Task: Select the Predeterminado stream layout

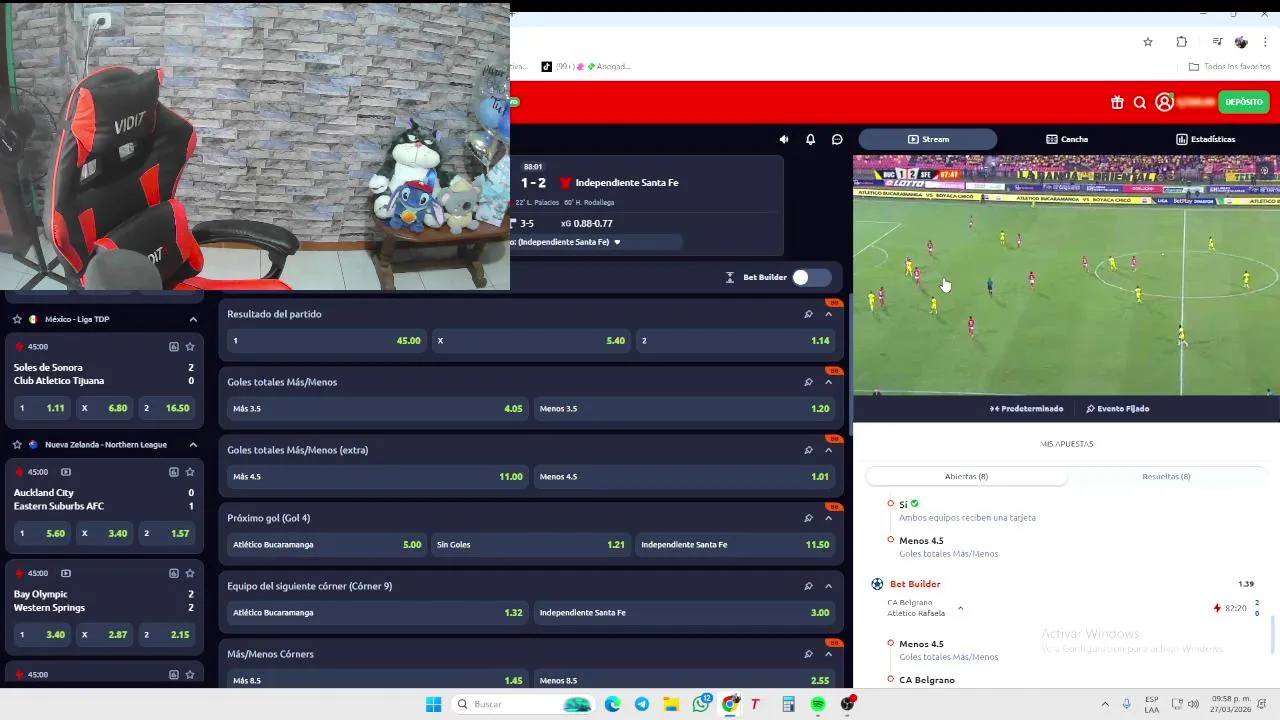Action: (1027, 408)
